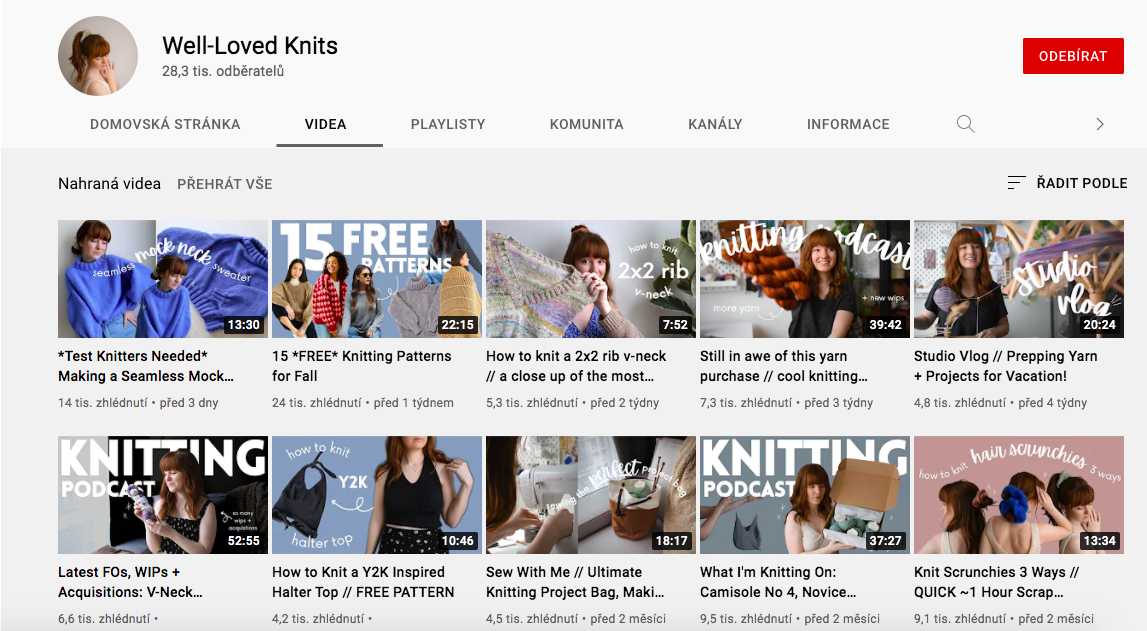
Task: Click the right chevron to show more tabs
Action: (x=1099, y=124)
